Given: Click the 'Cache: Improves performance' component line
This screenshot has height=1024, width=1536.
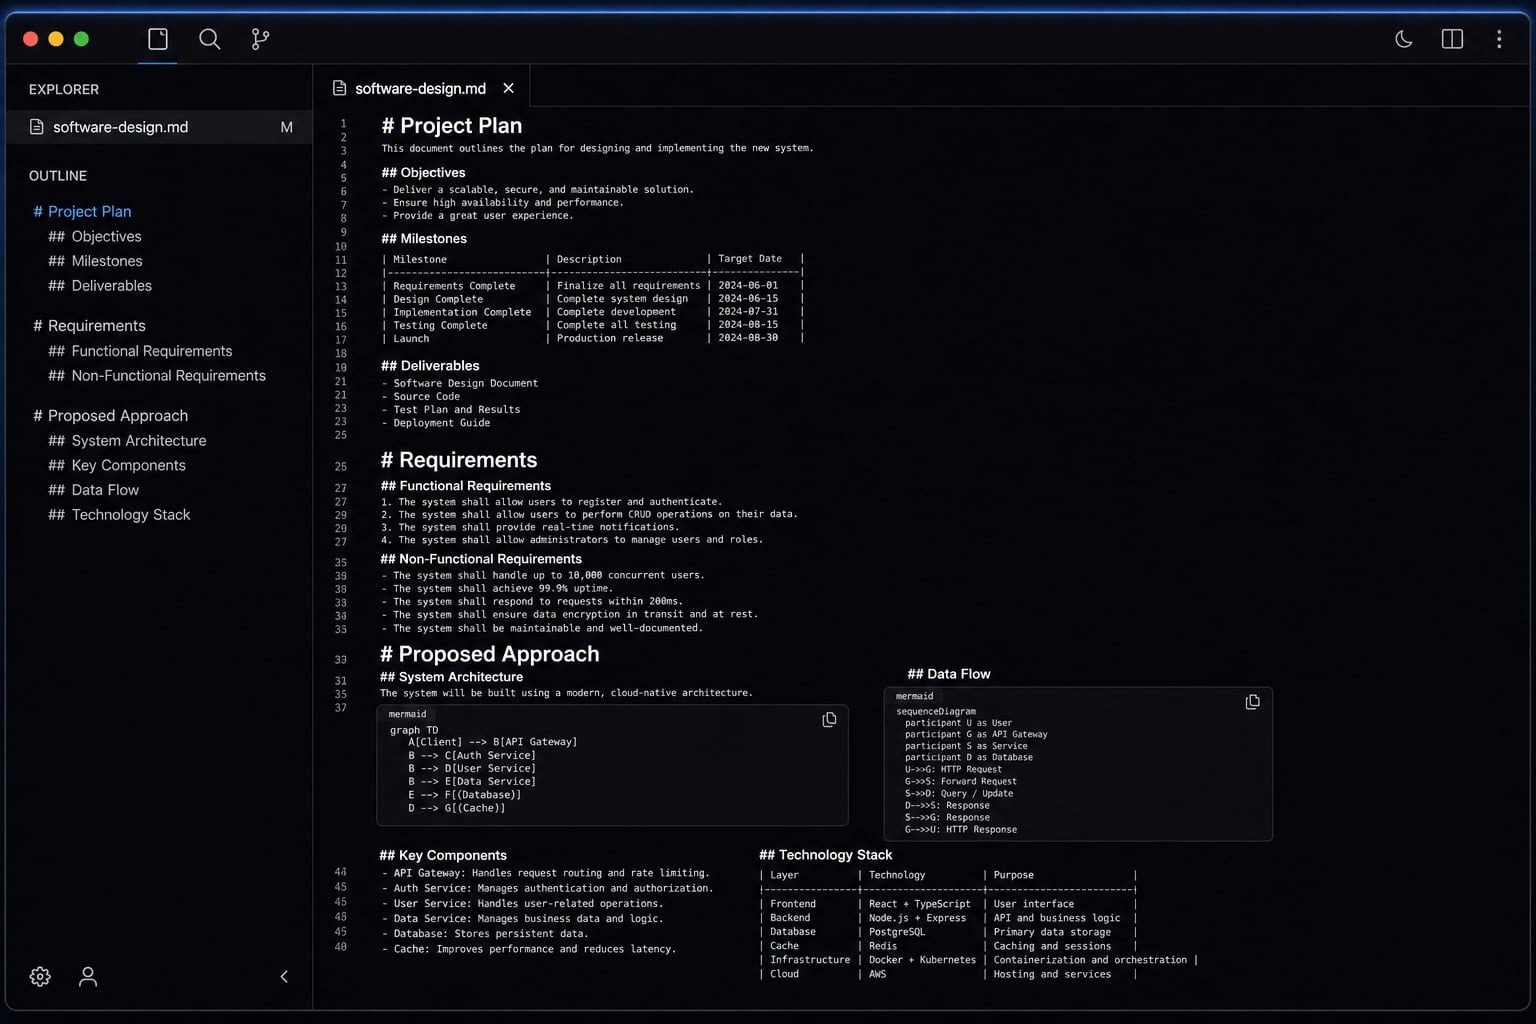Looking at the screenshot, I should click(x=529, y=949).
